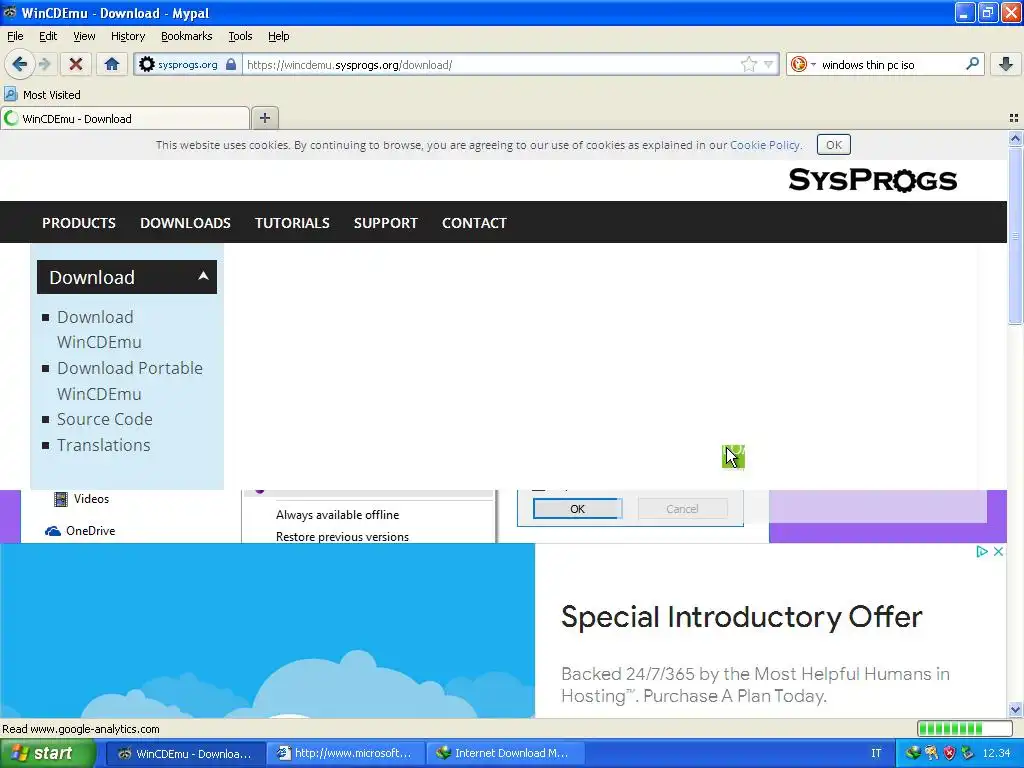Click the sysprogs.org site identity gear icon
Screen dimensions: 1024x768
click(147, 64)
